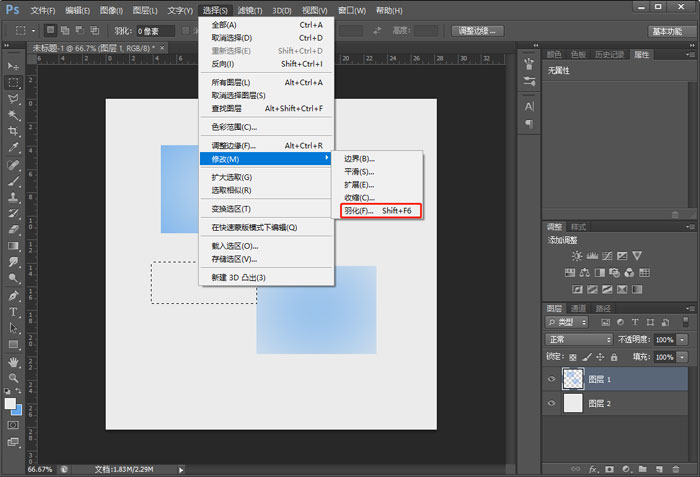Image resolution: width=700 pixels, height=477 pixels.
Task: Click Subtract from selection mode icon
Action: 80,30
